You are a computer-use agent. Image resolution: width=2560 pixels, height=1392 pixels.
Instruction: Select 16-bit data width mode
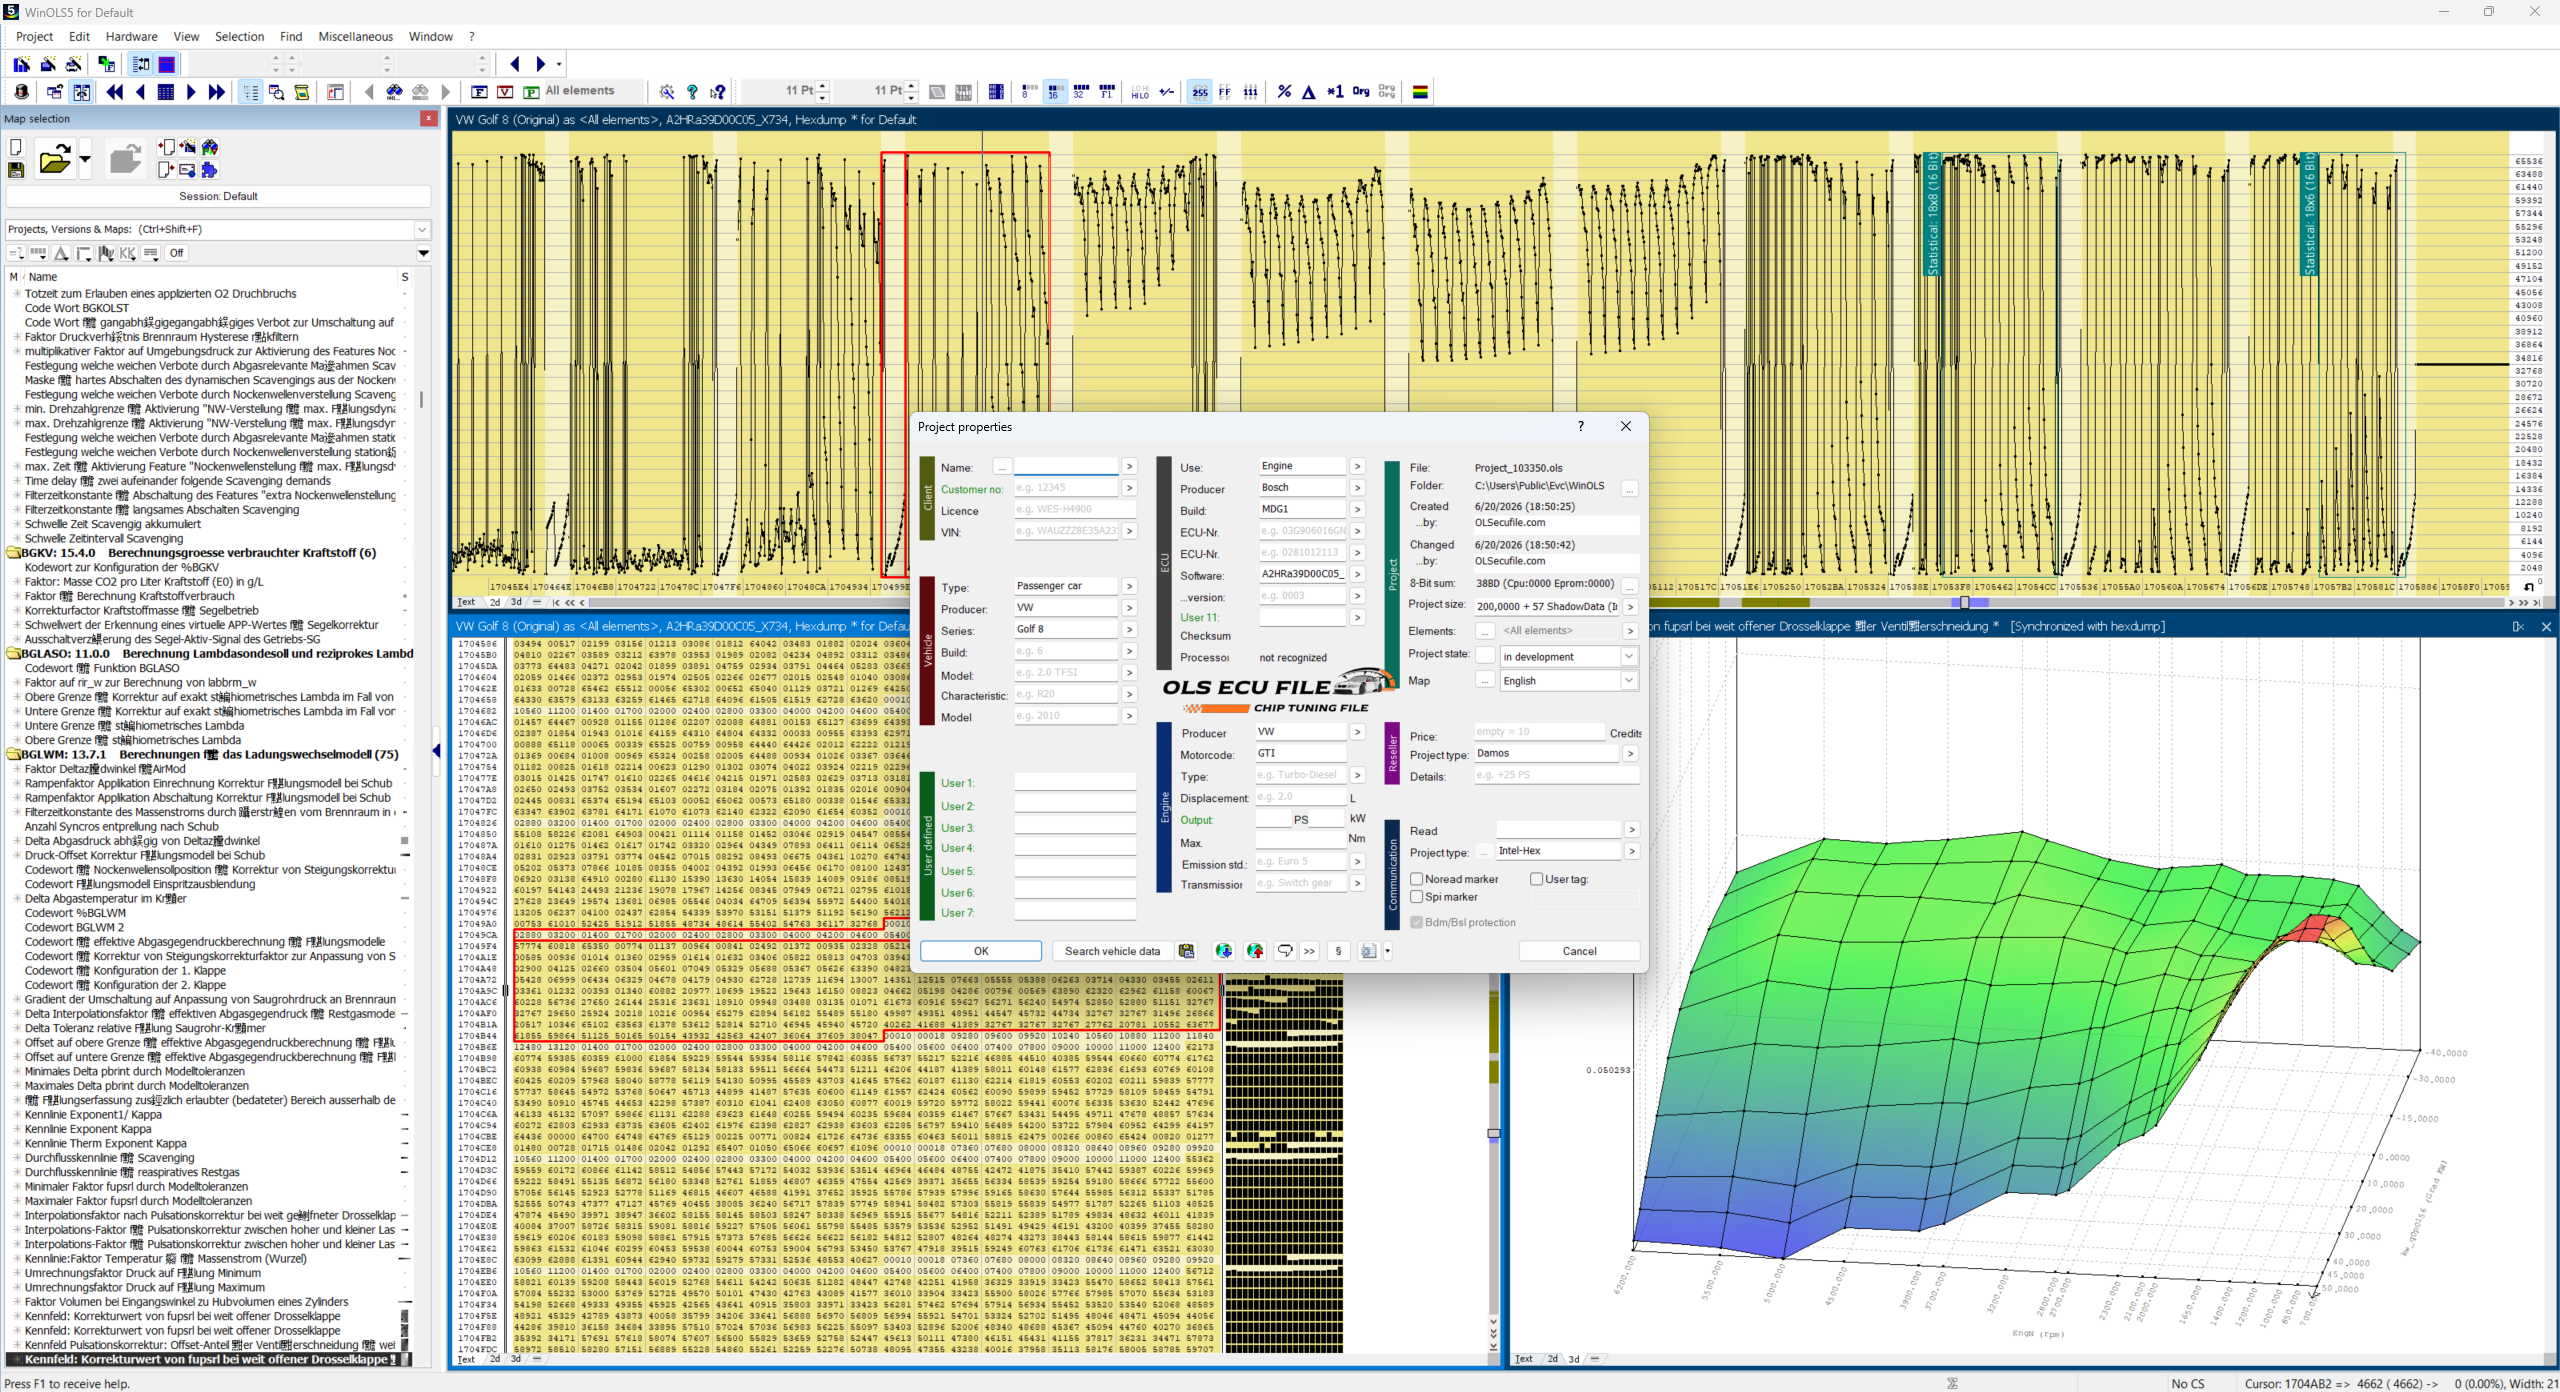coord(1054,92)
